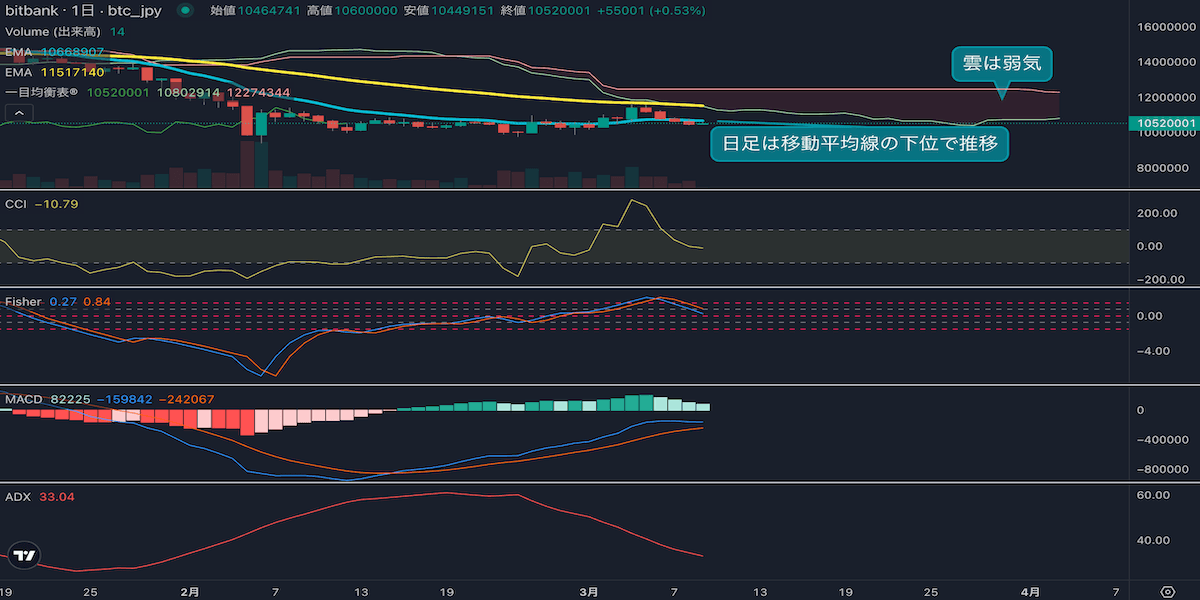1200x600 pixels.
Task: Select the MACD indicator label
Action: 23,399
